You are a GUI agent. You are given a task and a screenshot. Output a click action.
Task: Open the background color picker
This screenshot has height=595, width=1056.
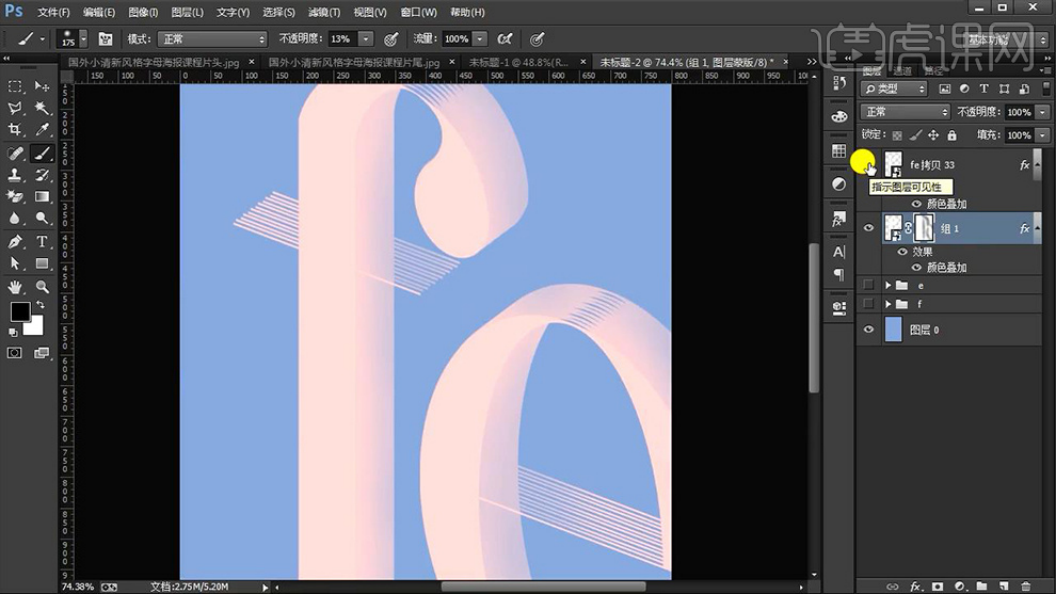34,327
